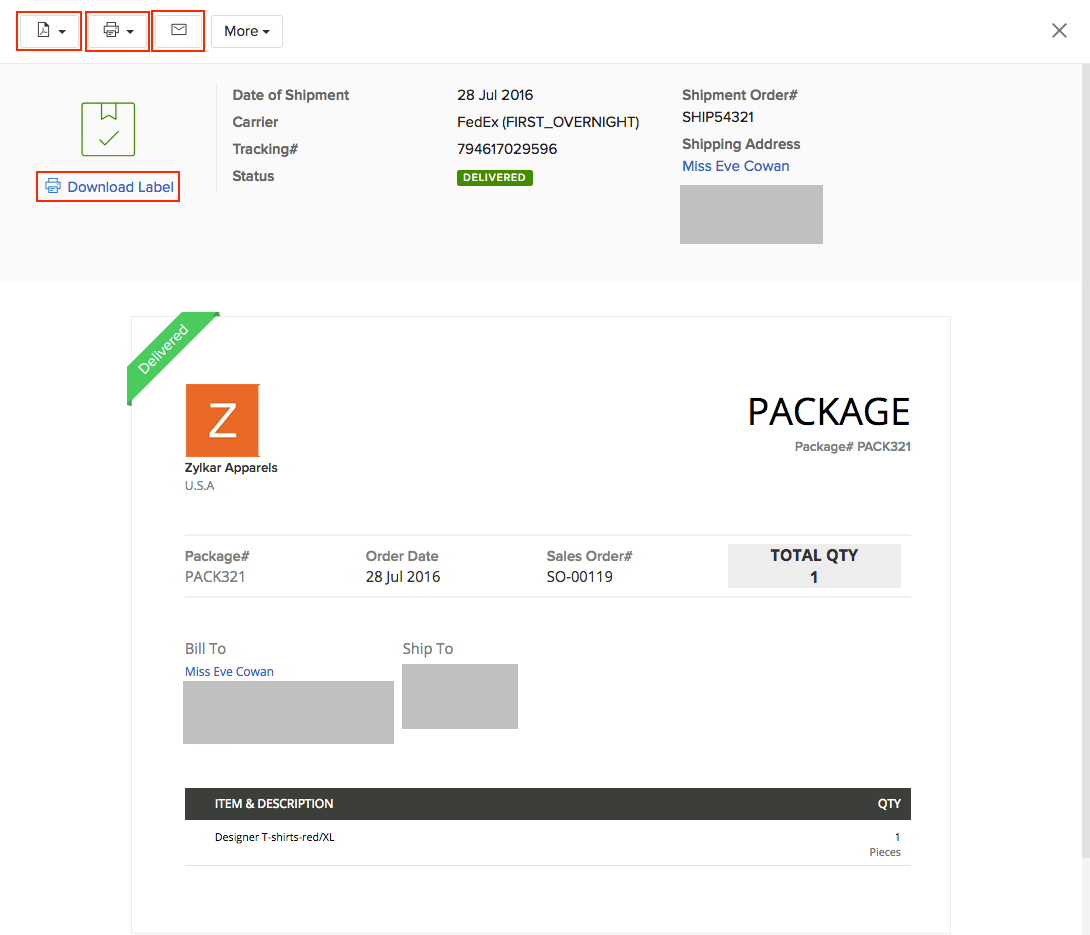Click the DELIVERED status badge
This screenshot has height=935, width=1090.
pyautogui.click(x=494, y=177)
